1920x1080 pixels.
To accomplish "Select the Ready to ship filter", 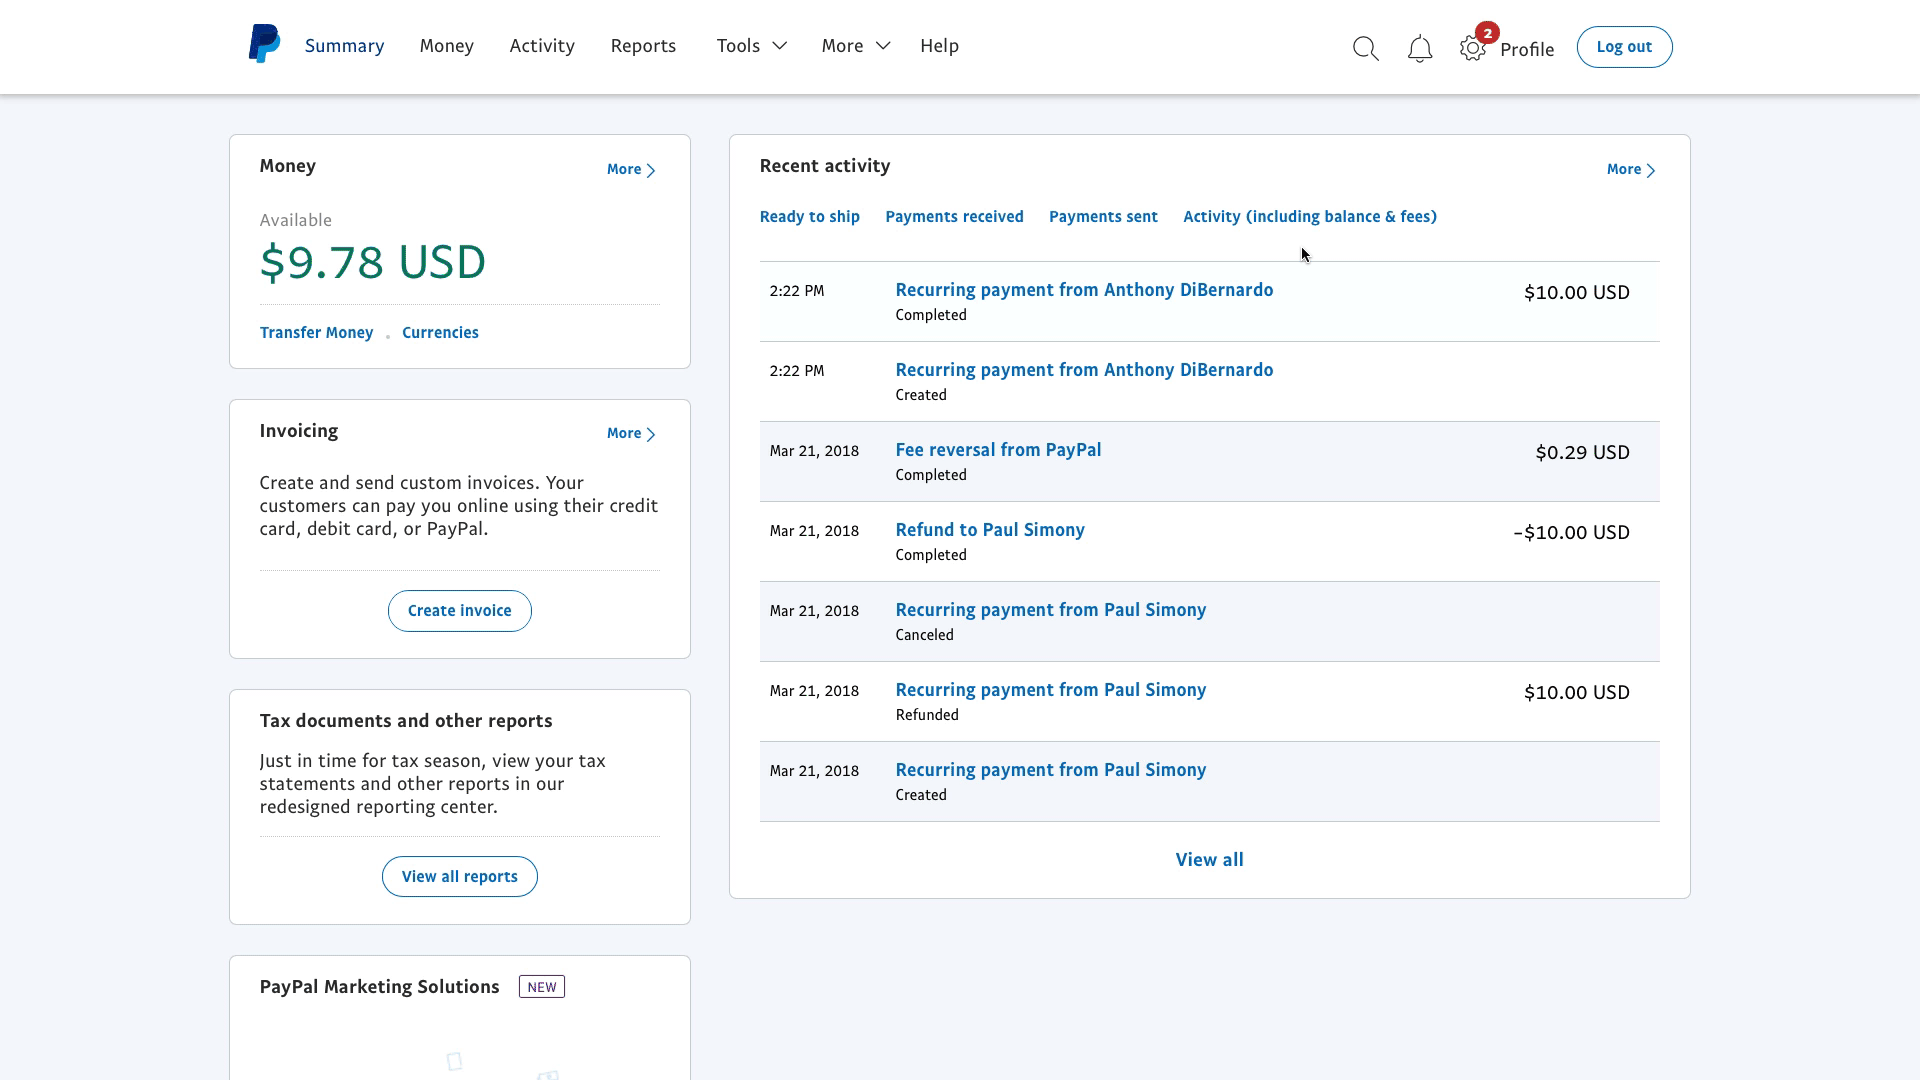I will tap(809, 217).
